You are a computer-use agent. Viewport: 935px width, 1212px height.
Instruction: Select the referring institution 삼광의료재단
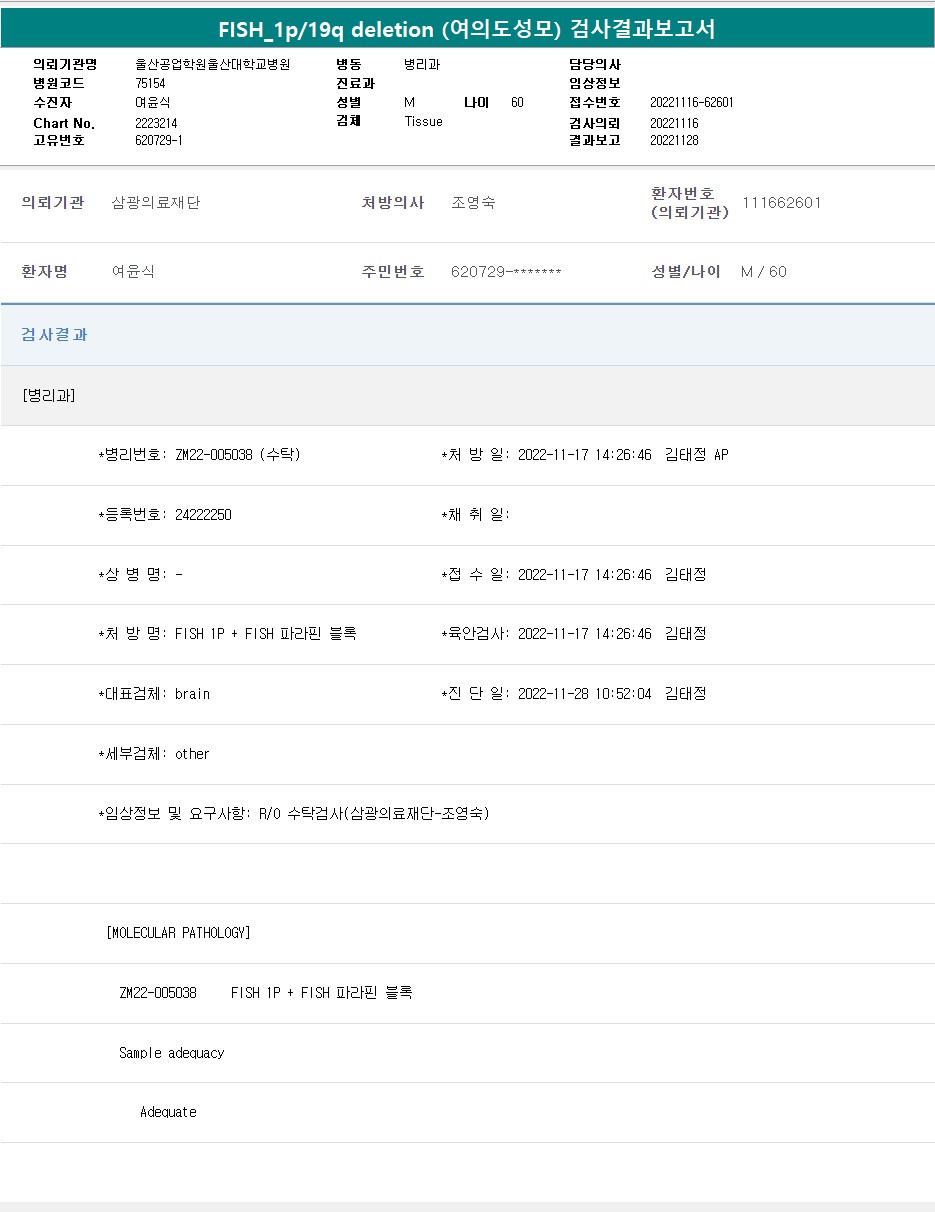[156, 203]
